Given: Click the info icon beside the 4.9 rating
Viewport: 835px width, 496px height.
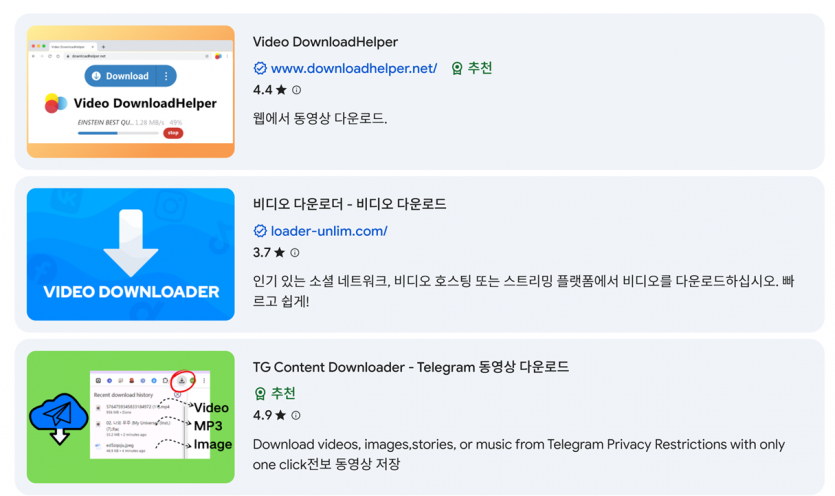Looking at the screenshot, I should click(x=296, y=415).
